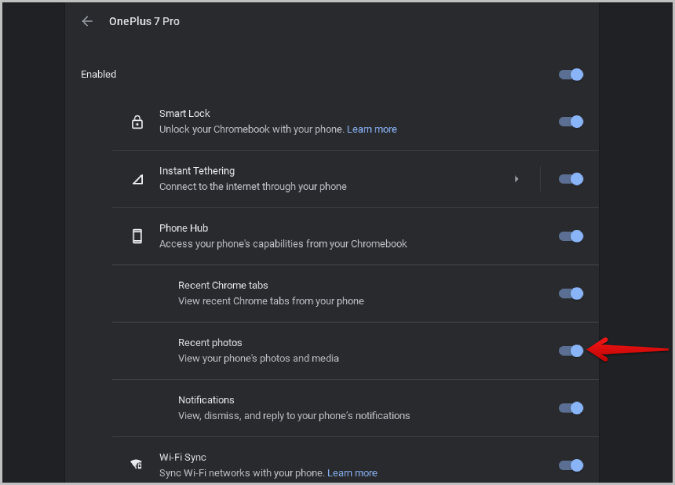The image size is (675, 485).
Task: Click the Wi-Fi Sync heading
Action: (x=183, y=457)
